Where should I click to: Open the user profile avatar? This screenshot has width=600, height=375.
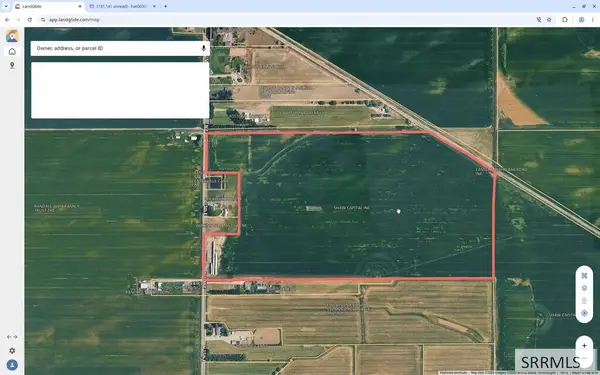12,365
